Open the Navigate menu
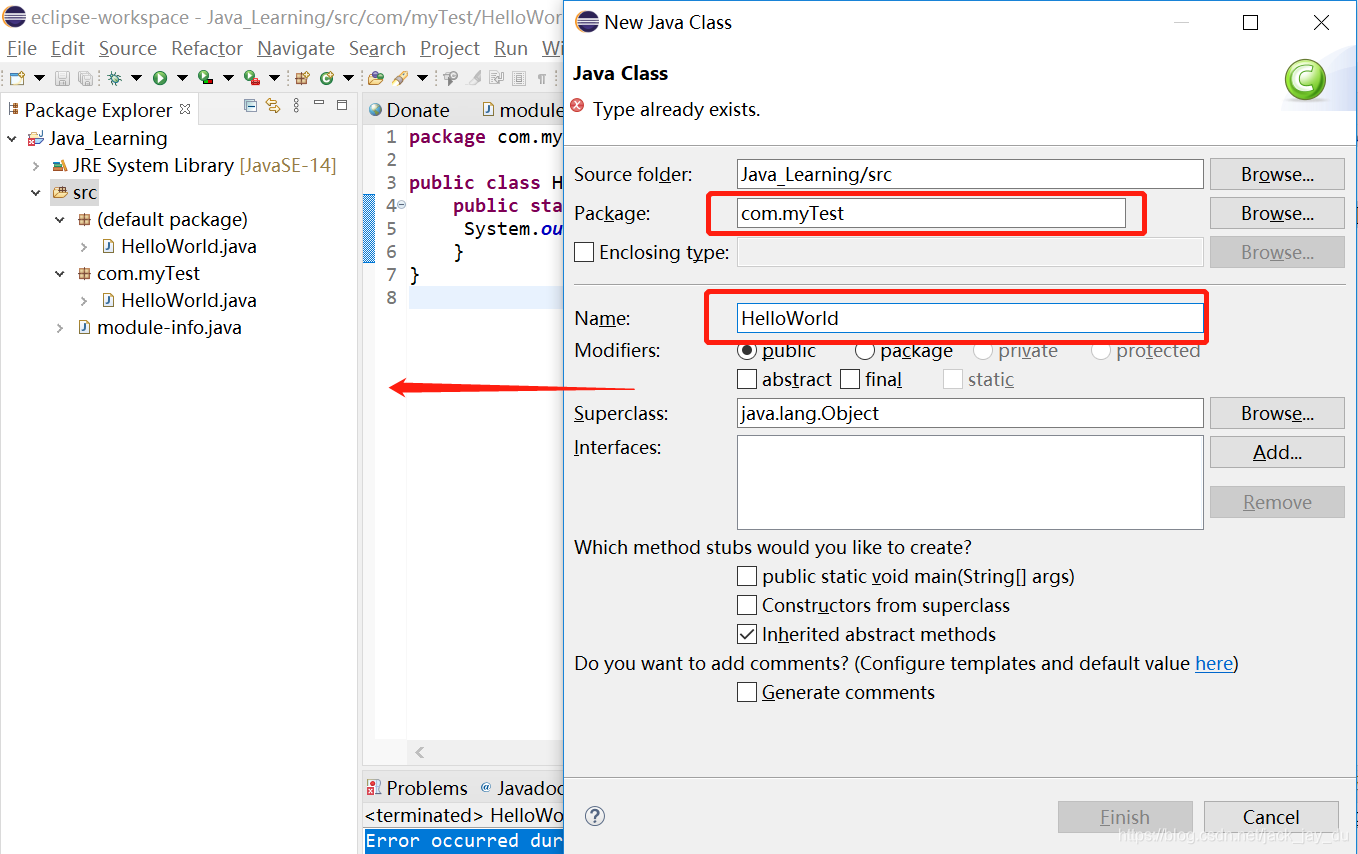 296,48
